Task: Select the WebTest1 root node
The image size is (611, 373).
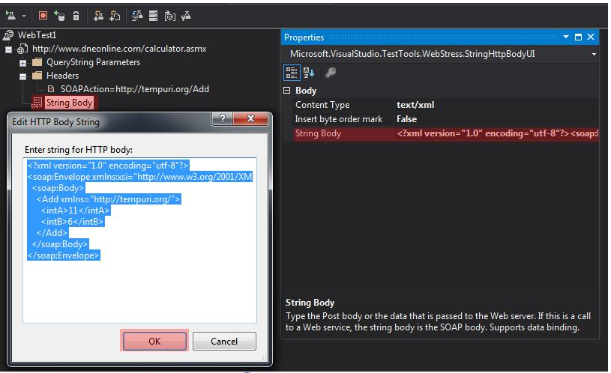Action: click(37, 35)
